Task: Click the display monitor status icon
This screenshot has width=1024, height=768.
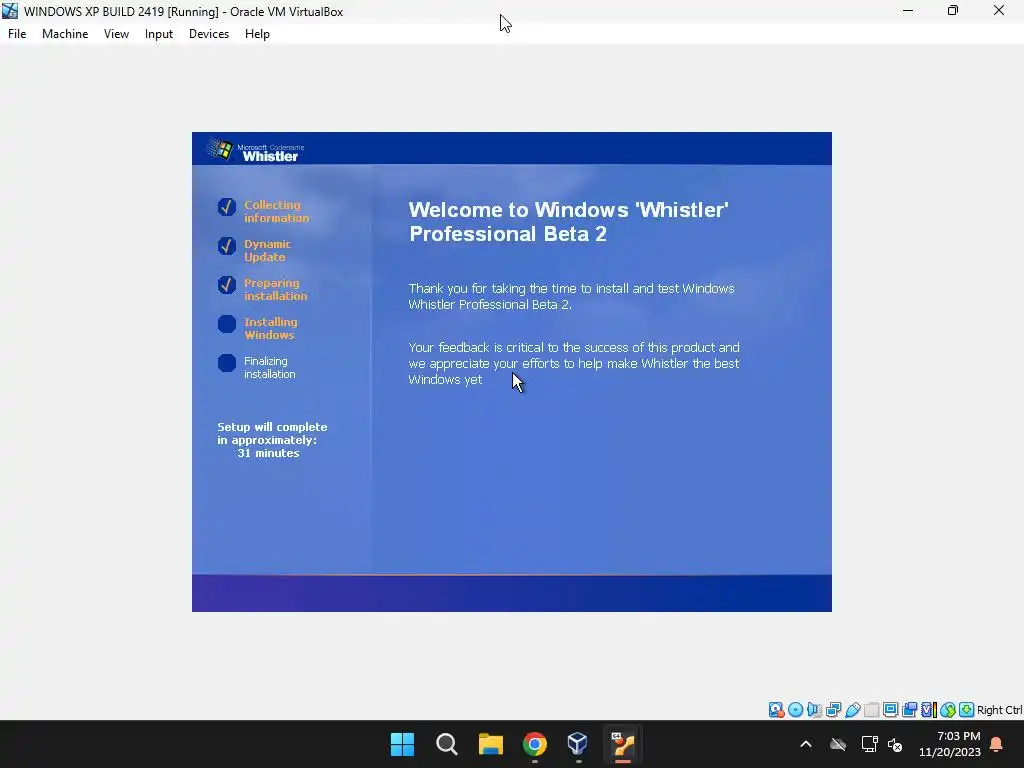Action: coord(890,710)
